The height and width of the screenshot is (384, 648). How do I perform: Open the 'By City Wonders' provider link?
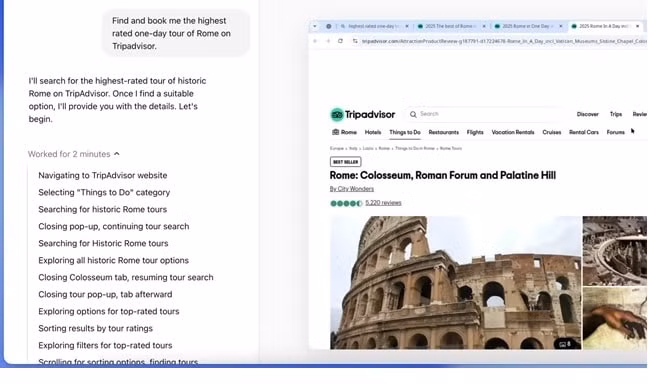click(352, 189)
